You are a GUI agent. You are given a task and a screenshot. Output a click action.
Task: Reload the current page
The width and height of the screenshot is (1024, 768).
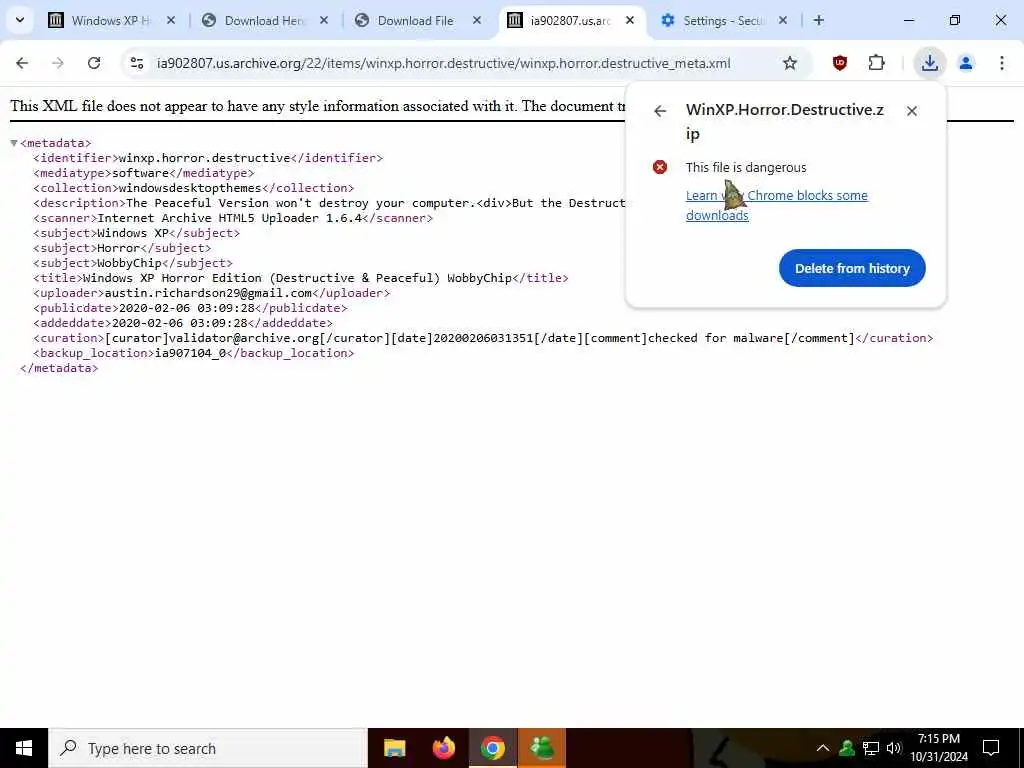click(94, 63)
